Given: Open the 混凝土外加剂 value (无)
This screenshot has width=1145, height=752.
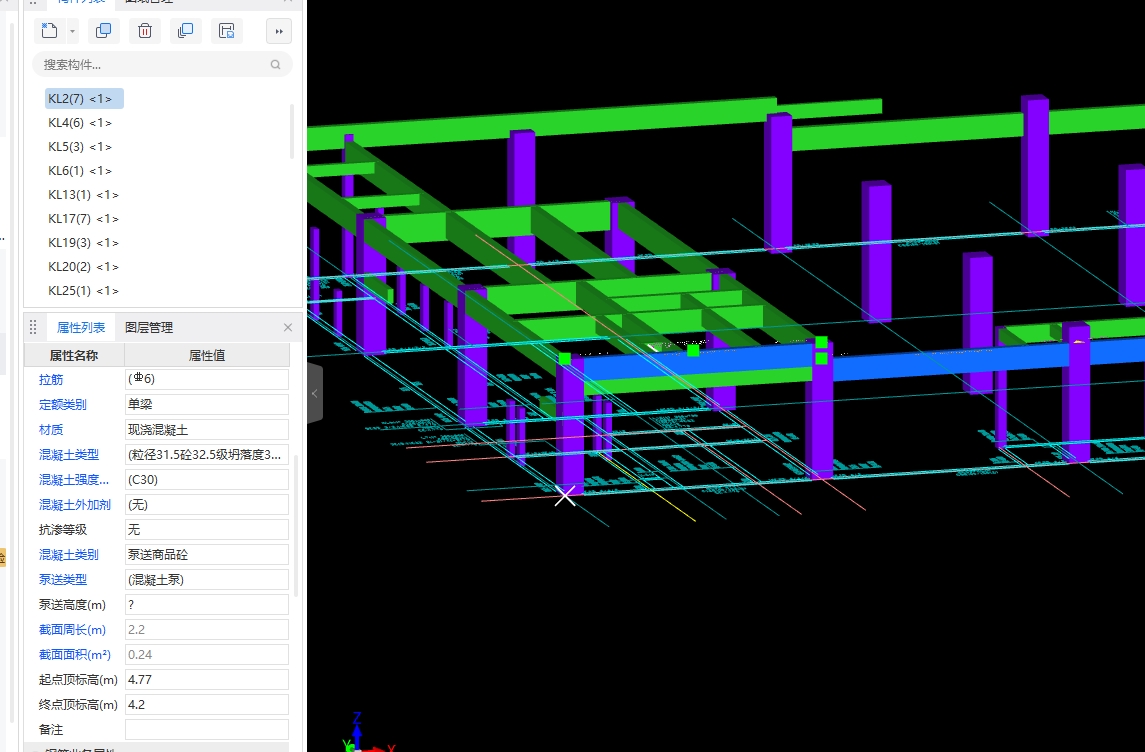Looking at the screenshot, I should [207, 504].
